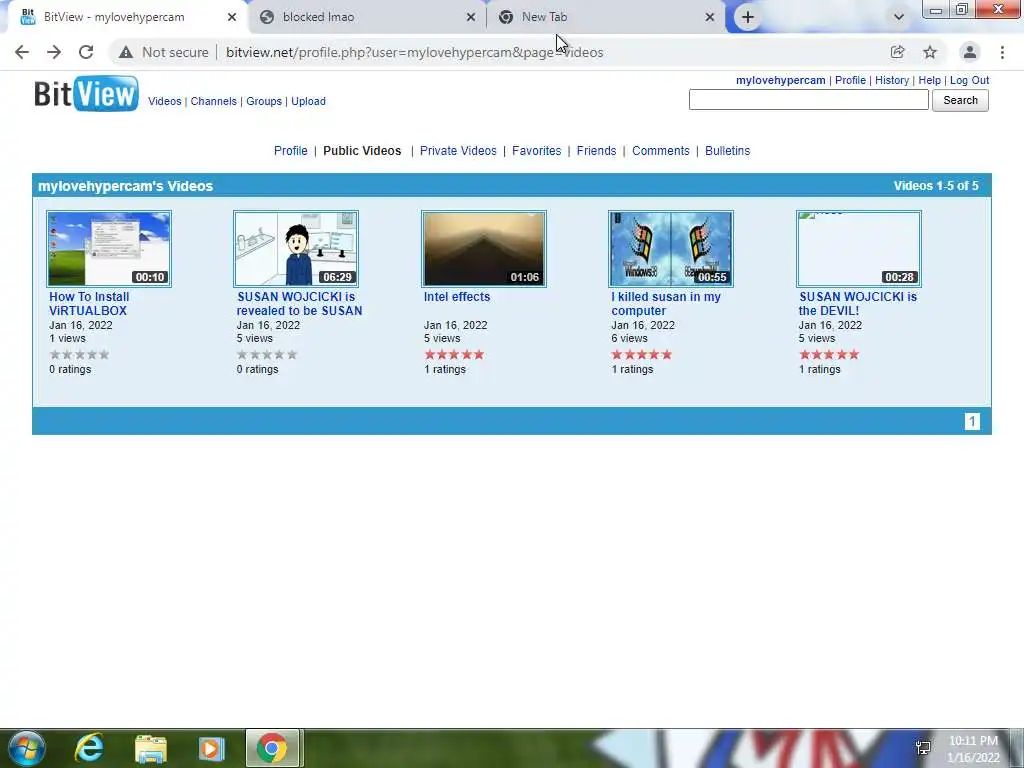Open the Upload link
1024x768 pixels.
(308, 101)
